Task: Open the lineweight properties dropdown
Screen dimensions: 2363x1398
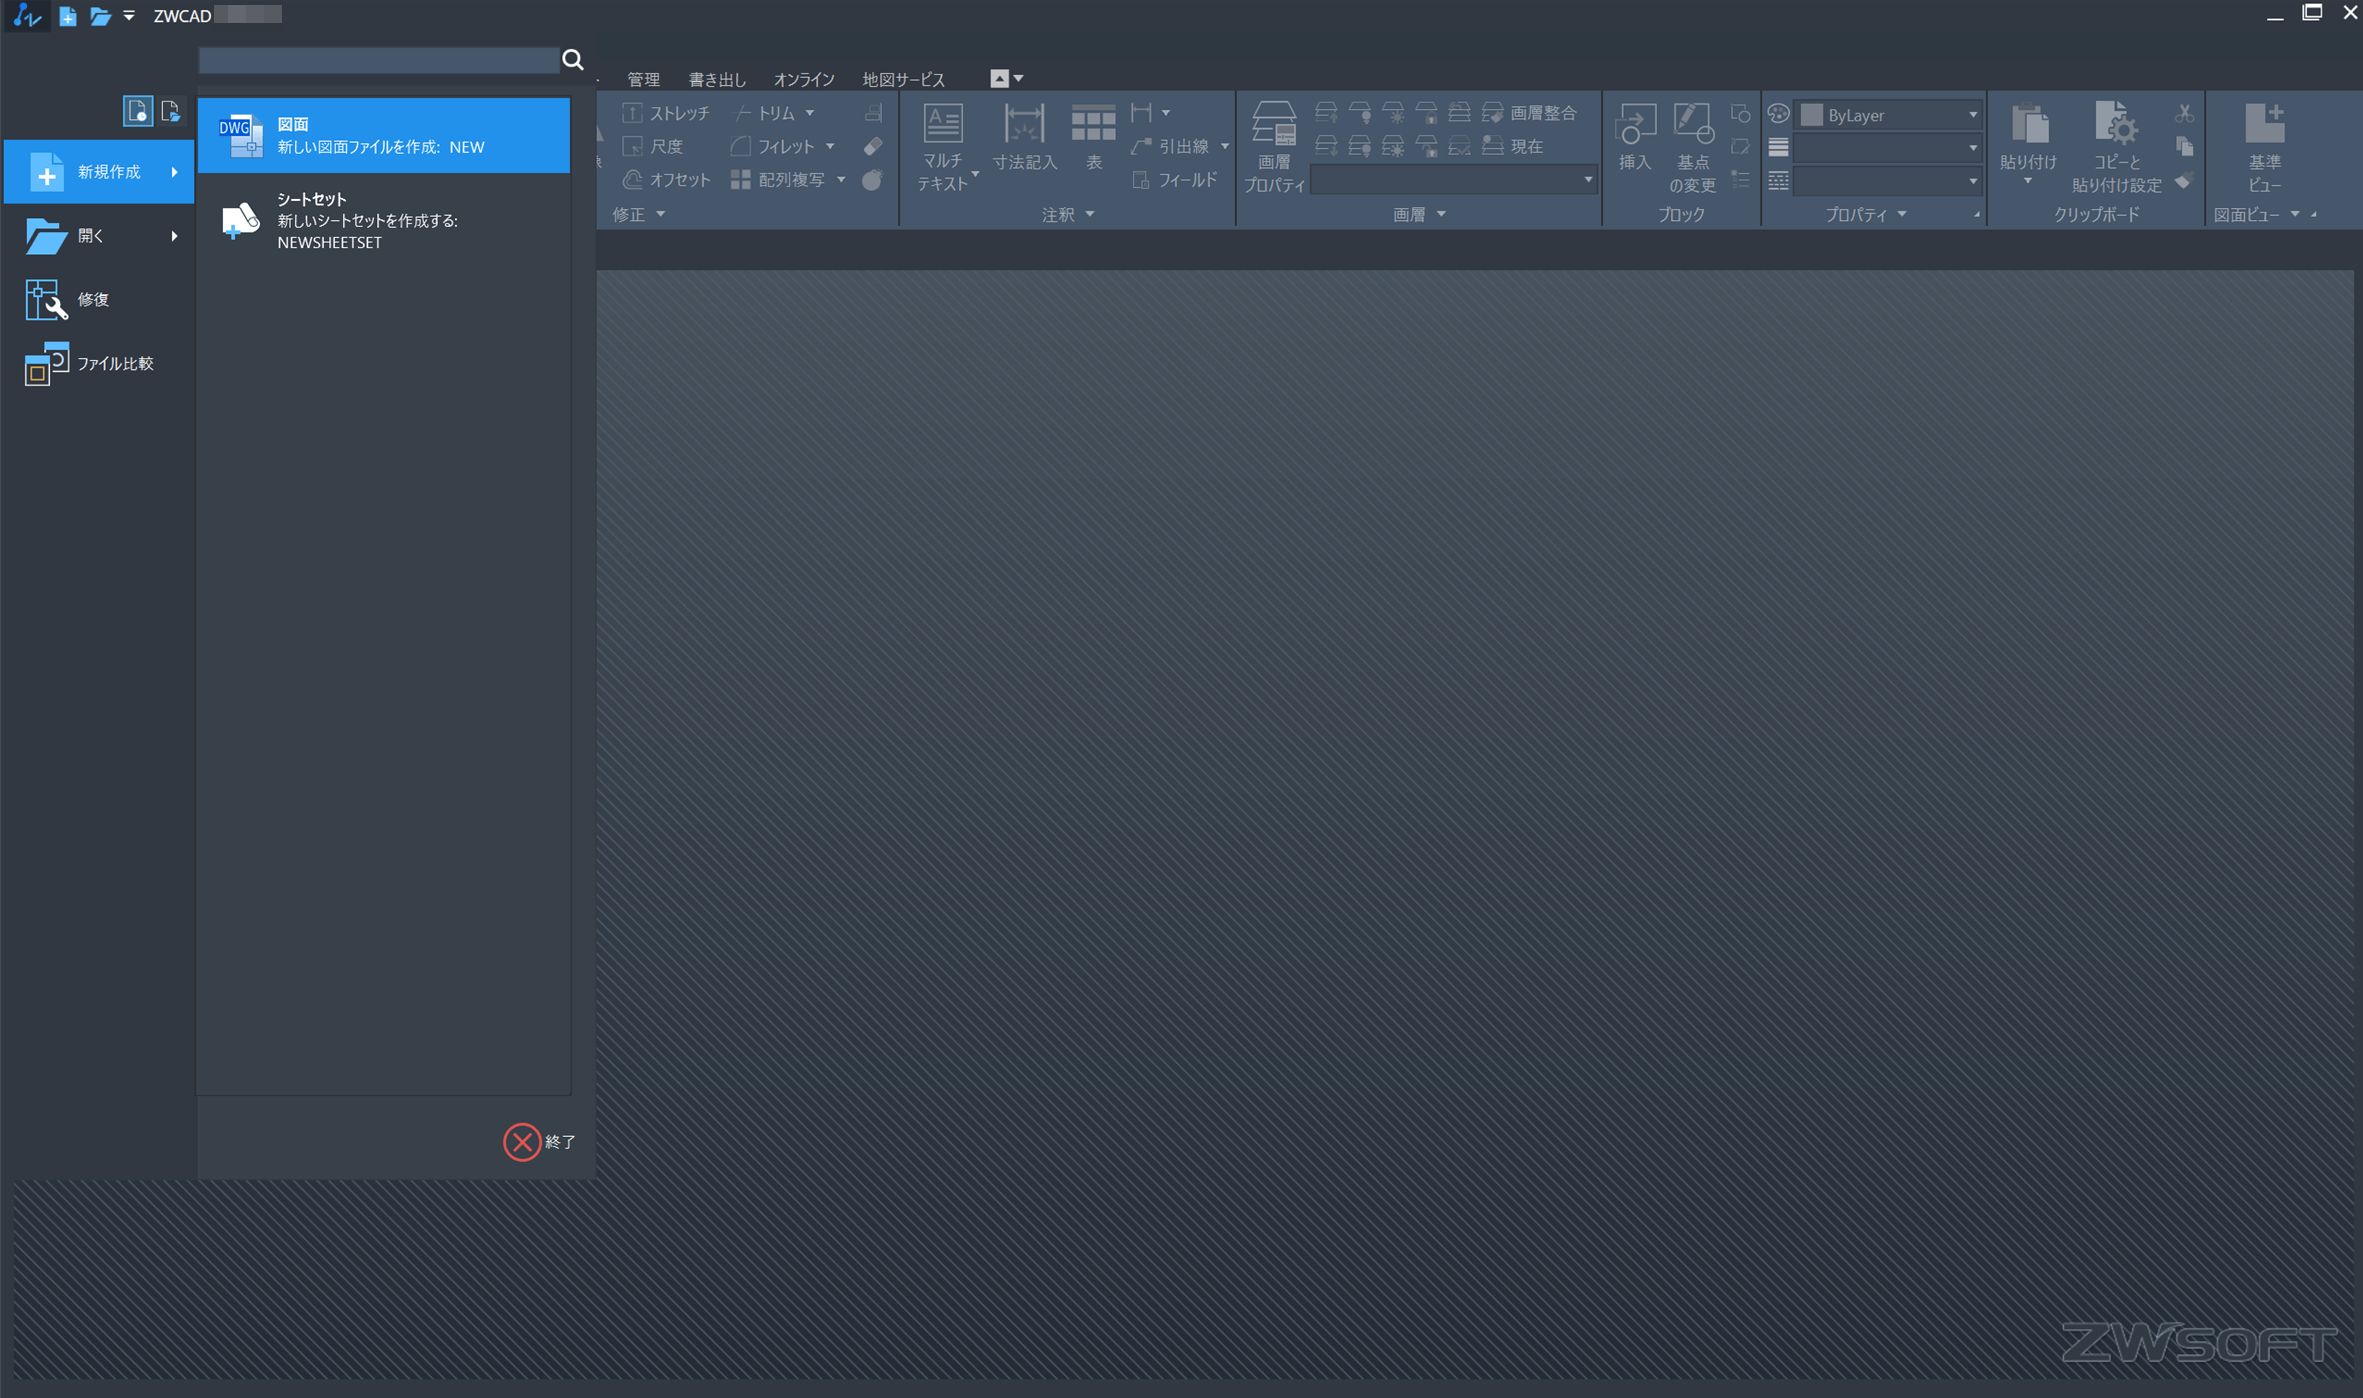Action: coord(1888,148)
